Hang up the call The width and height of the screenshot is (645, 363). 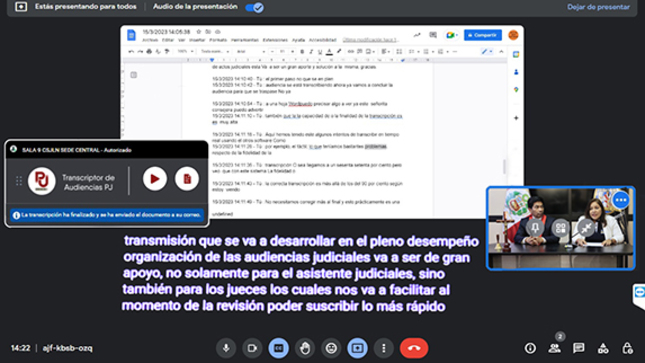414,348
